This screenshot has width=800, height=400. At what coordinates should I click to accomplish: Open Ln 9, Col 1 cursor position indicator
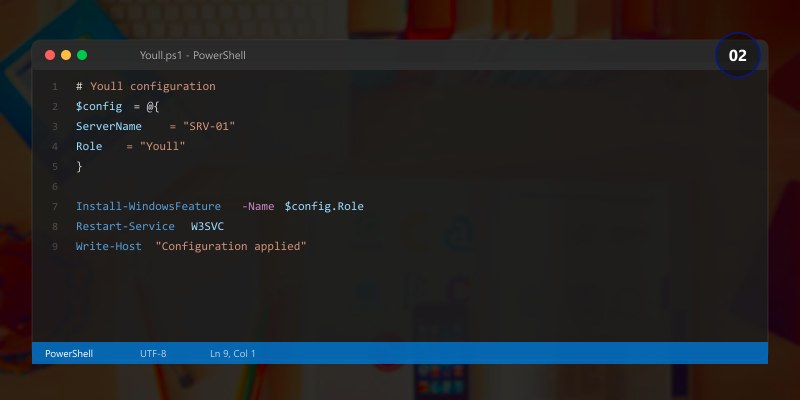233,353
